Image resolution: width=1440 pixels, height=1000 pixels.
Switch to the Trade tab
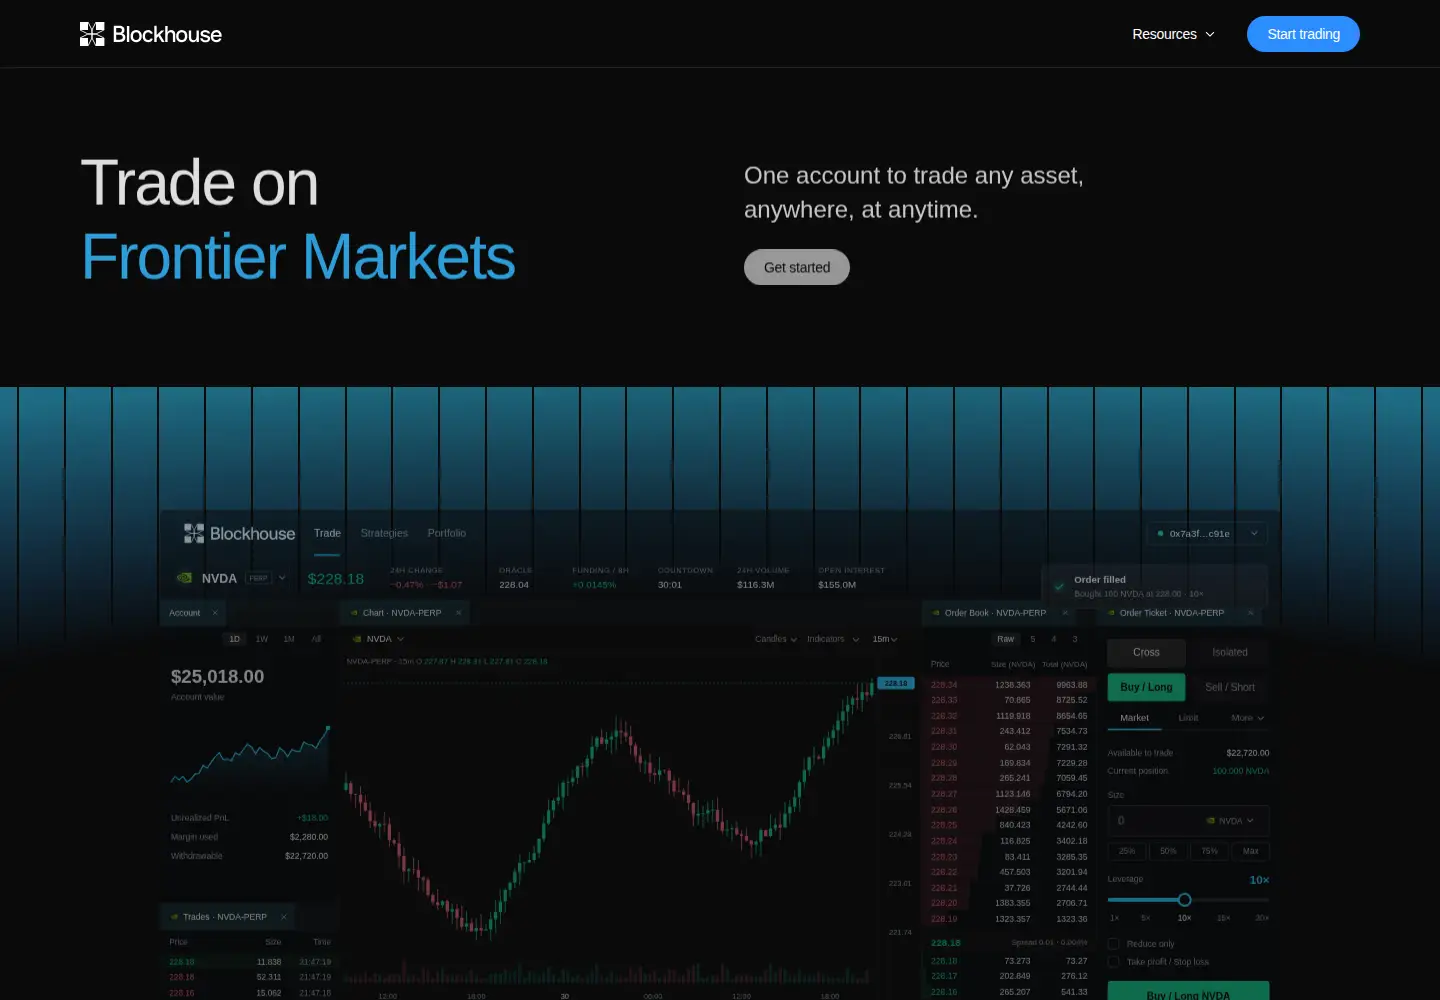[x=327, y=533]
